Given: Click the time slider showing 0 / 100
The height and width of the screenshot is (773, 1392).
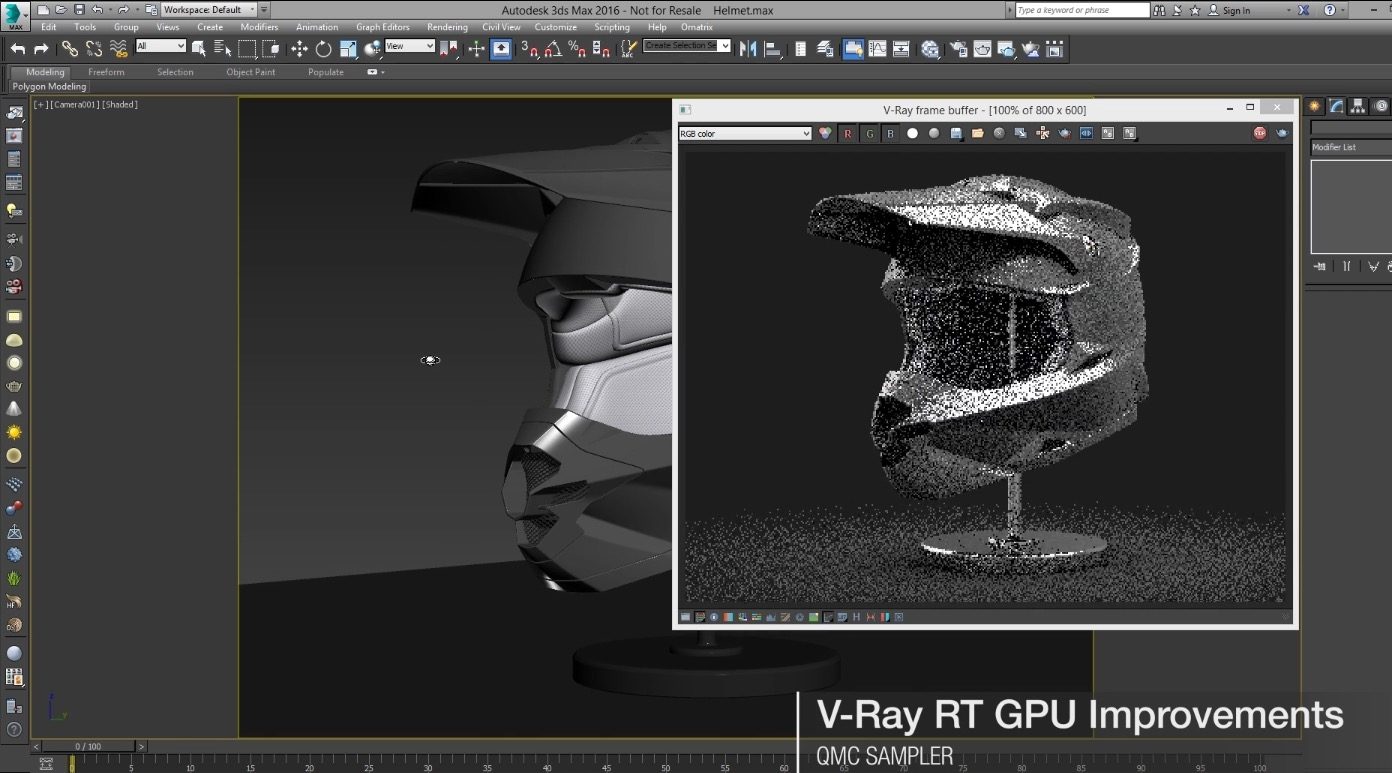Looking at the screenshot, I should tap(88, 746).
